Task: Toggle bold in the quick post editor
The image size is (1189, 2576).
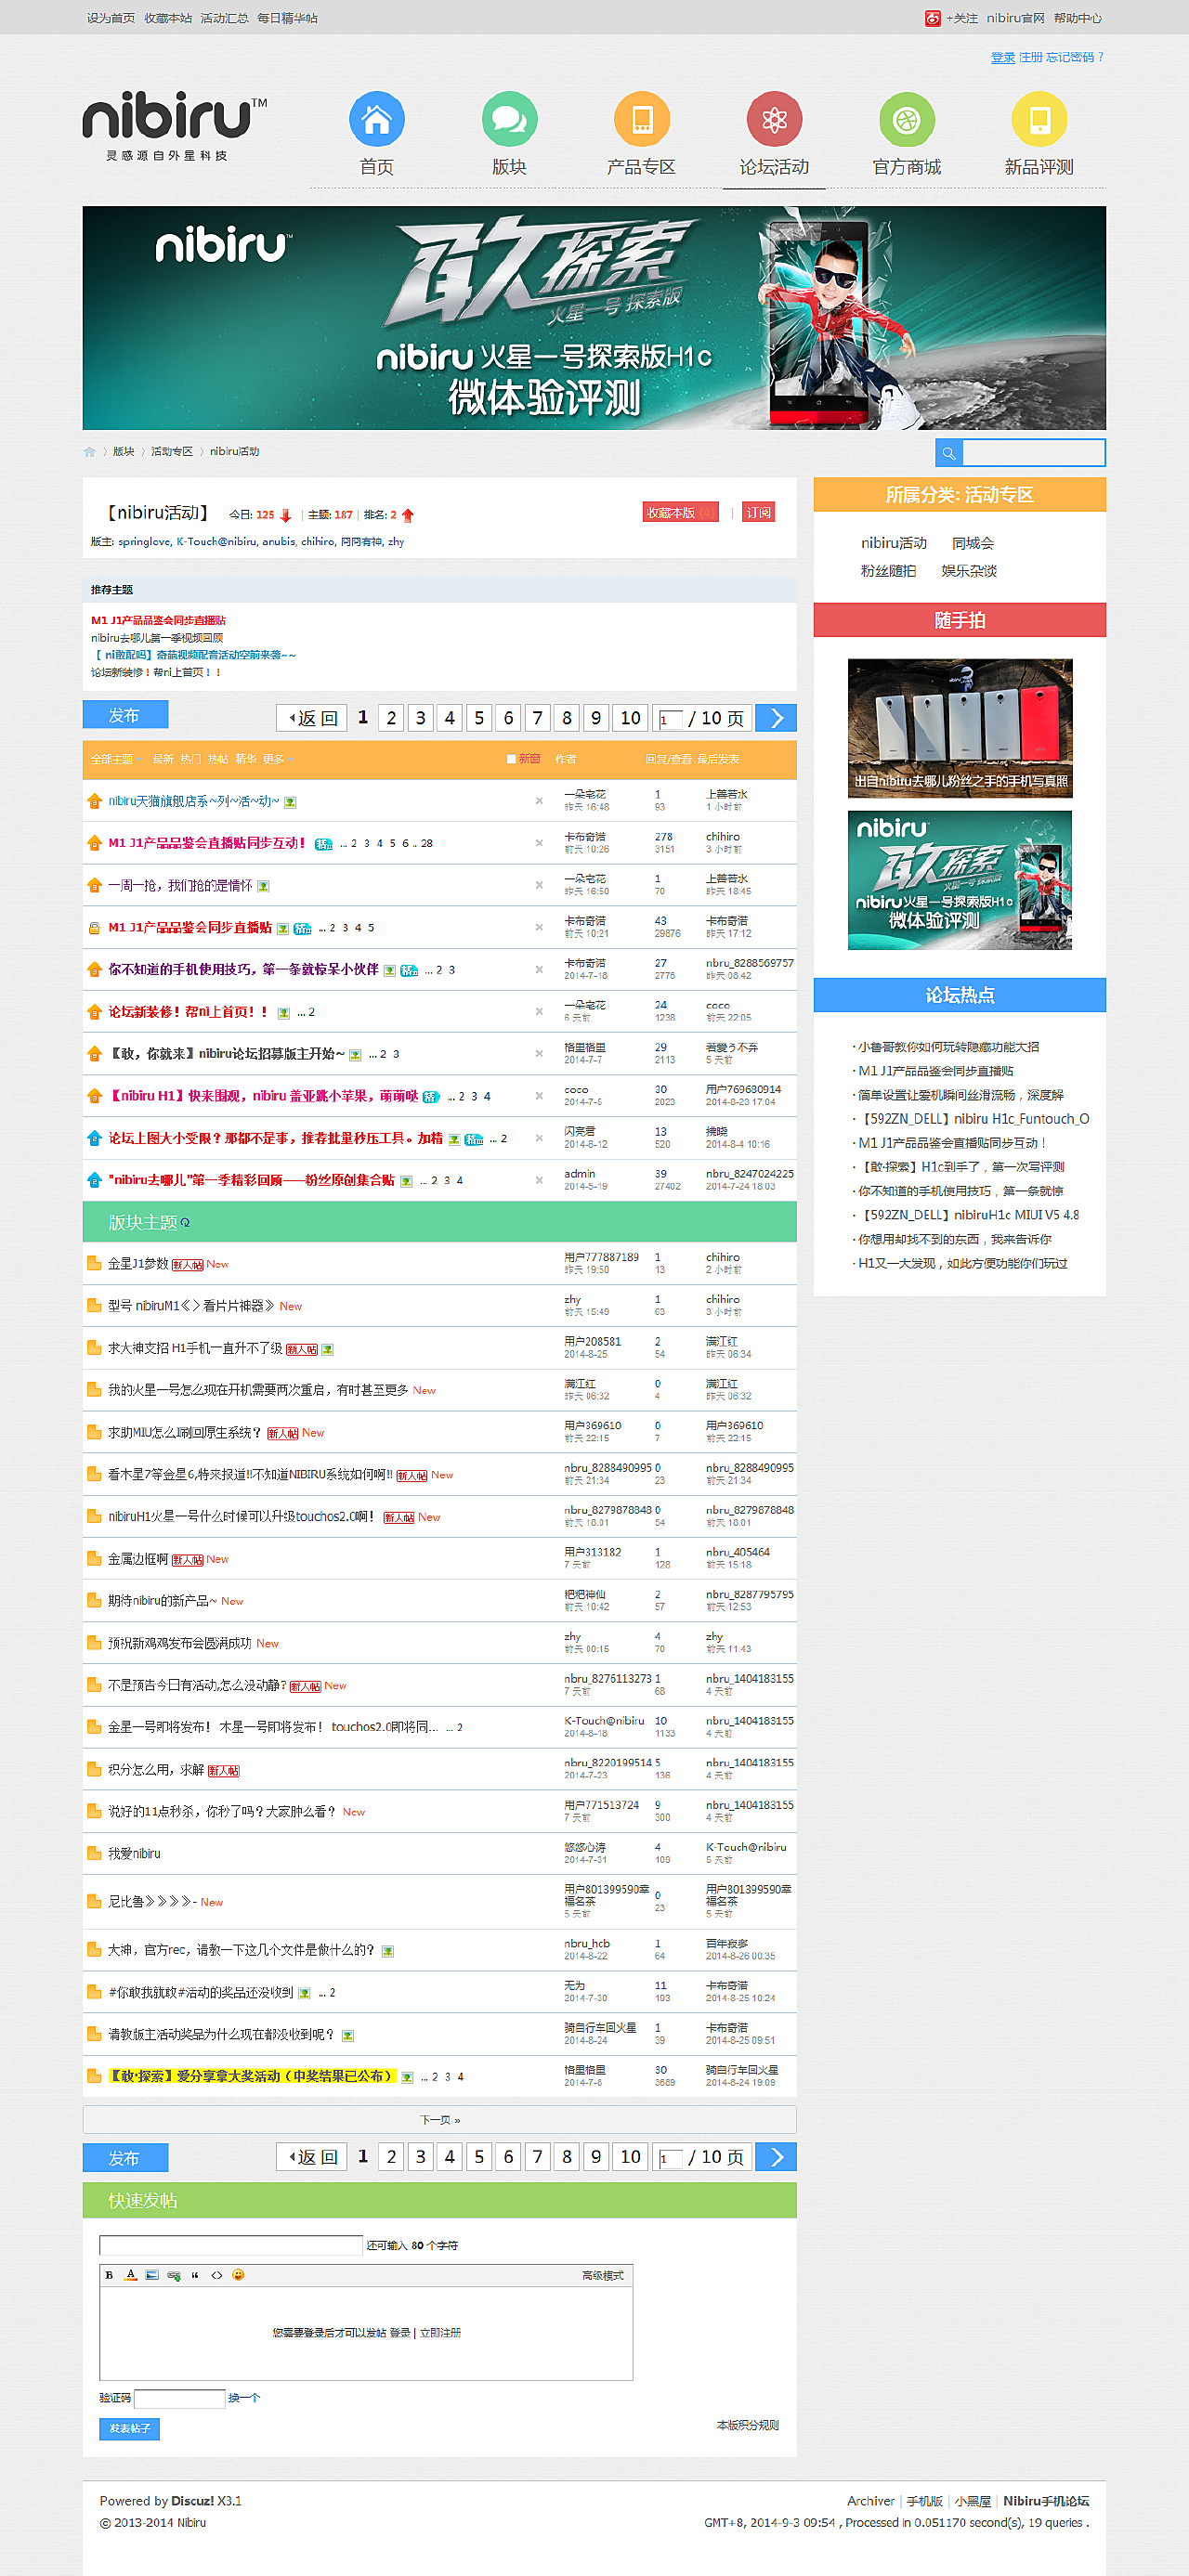Action: (x=109, y=2275)
